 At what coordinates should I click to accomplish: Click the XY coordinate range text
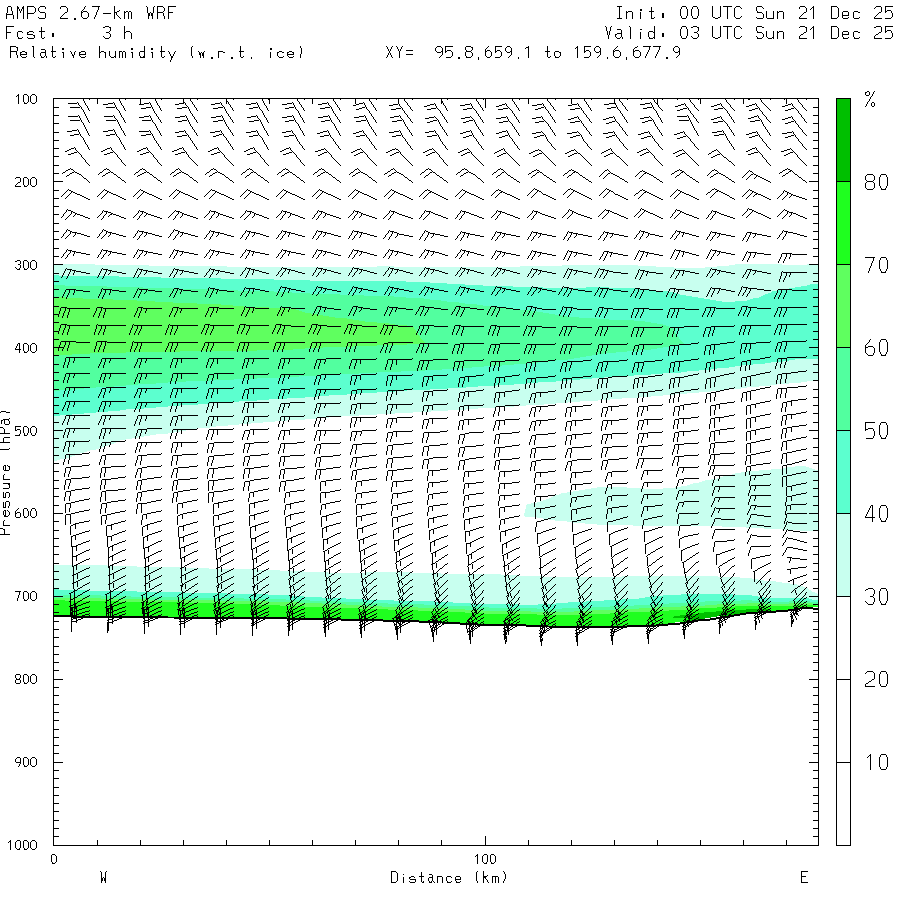pyautogui.click(x=533, y=52)
